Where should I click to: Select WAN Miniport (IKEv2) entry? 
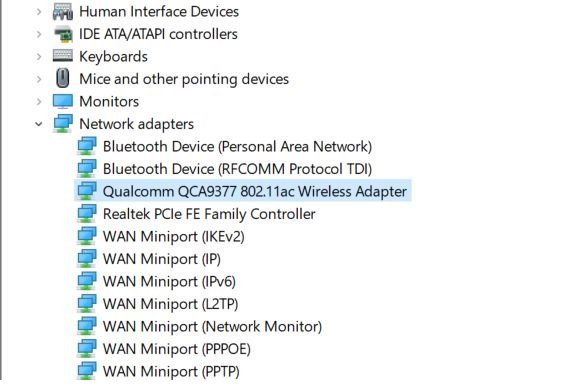(174, 236)
